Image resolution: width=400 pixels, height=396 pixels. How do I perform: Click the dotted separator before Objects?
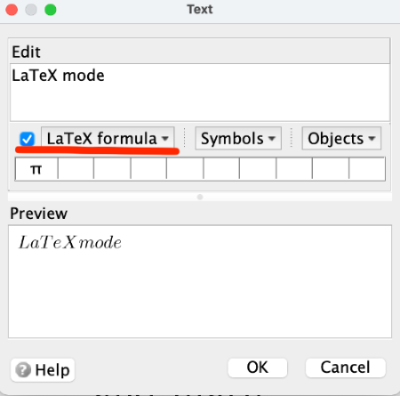(x=292, y=137)
